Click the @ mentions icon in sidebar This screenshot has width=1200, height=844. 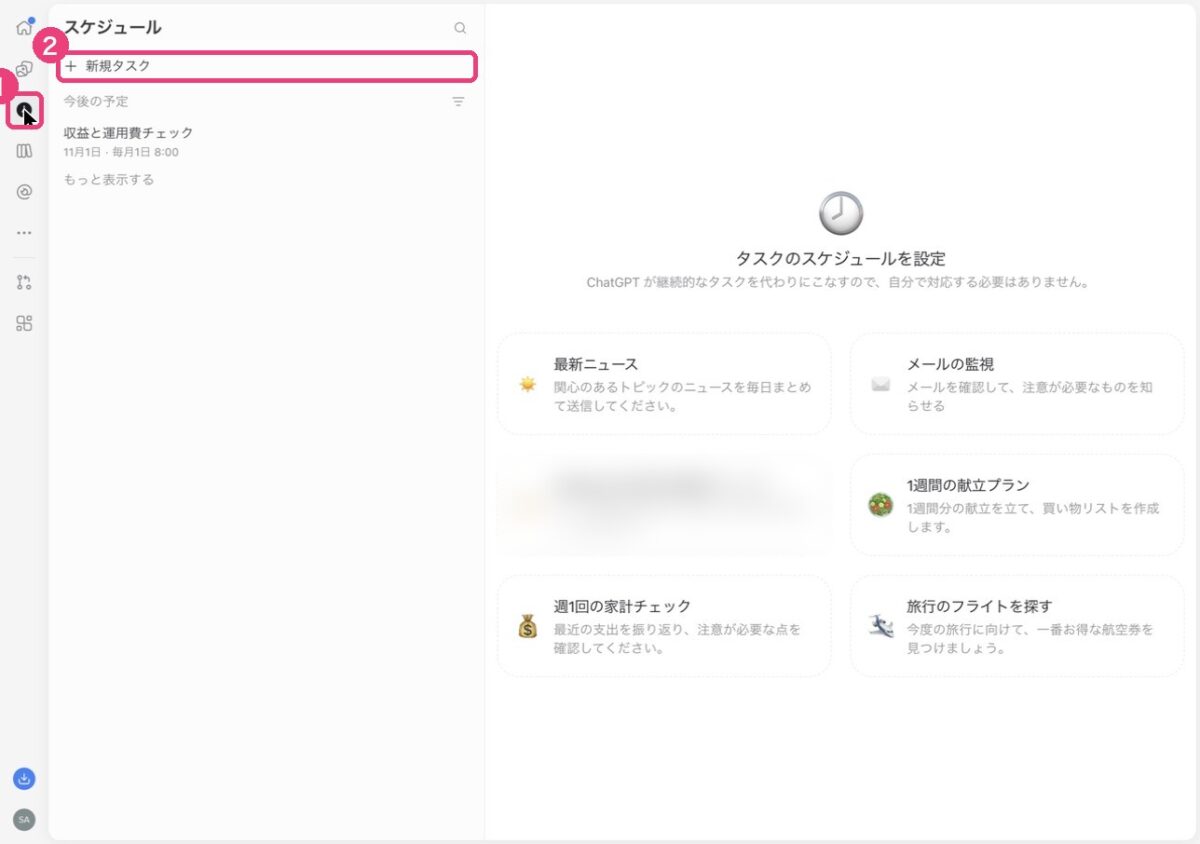coord(24,192)
